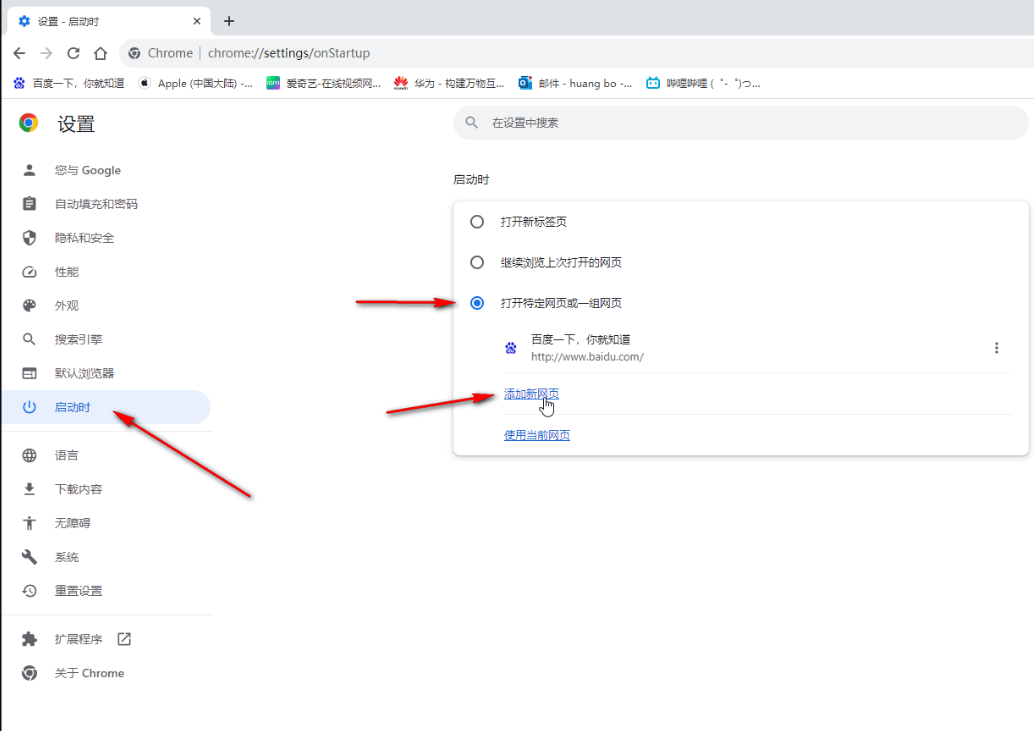Click the speedometer icon for 性能

[29, 272]
